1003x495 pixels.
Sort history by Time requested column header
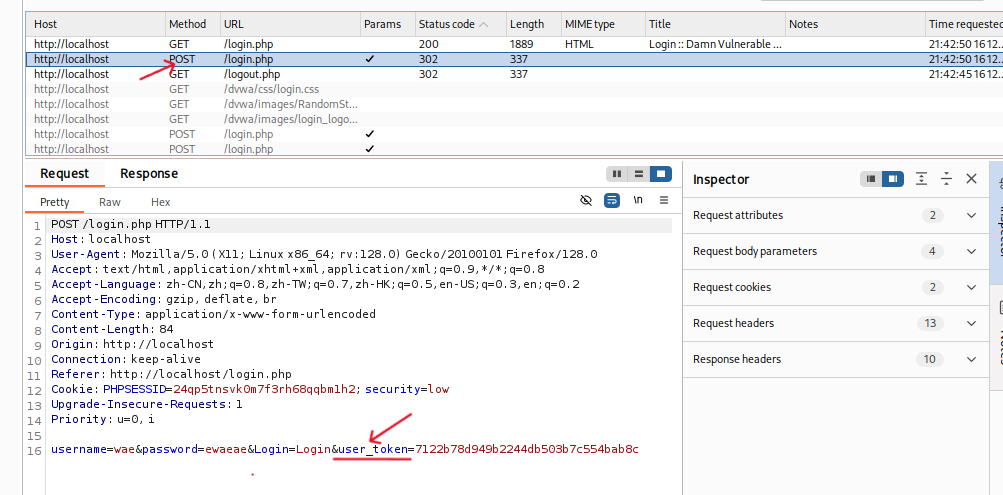965,24
